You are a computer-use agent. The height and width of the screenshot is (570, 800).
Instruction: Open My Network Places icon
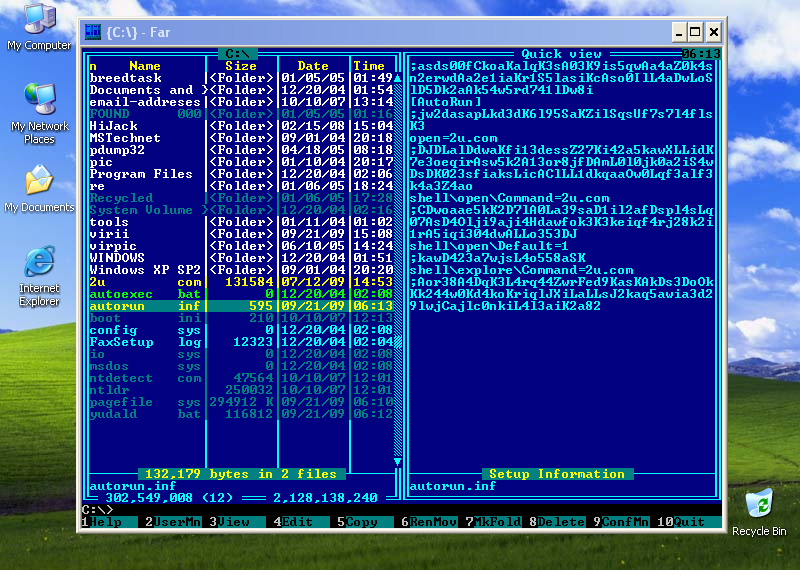(39, 113)
